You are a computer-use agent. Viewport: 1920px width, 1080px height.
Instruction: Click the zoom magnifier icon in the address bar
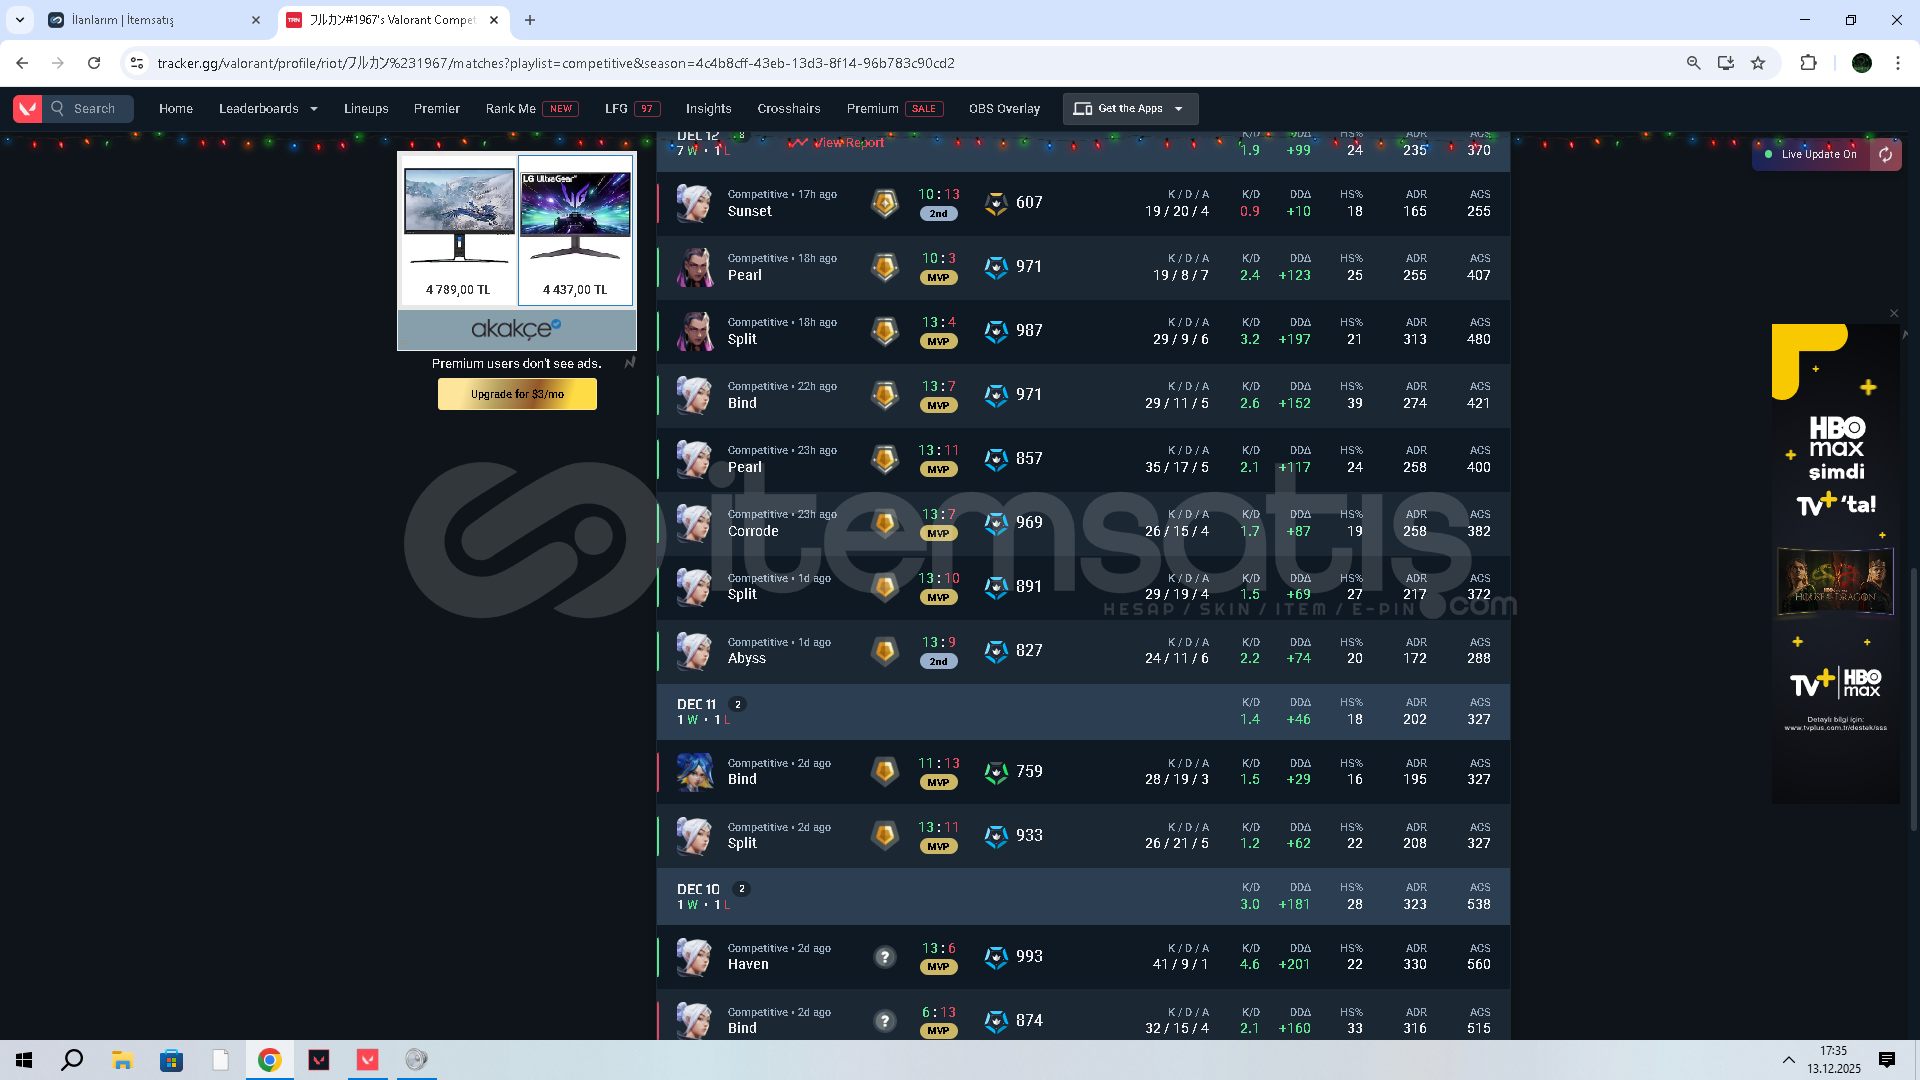point(1693,63)
